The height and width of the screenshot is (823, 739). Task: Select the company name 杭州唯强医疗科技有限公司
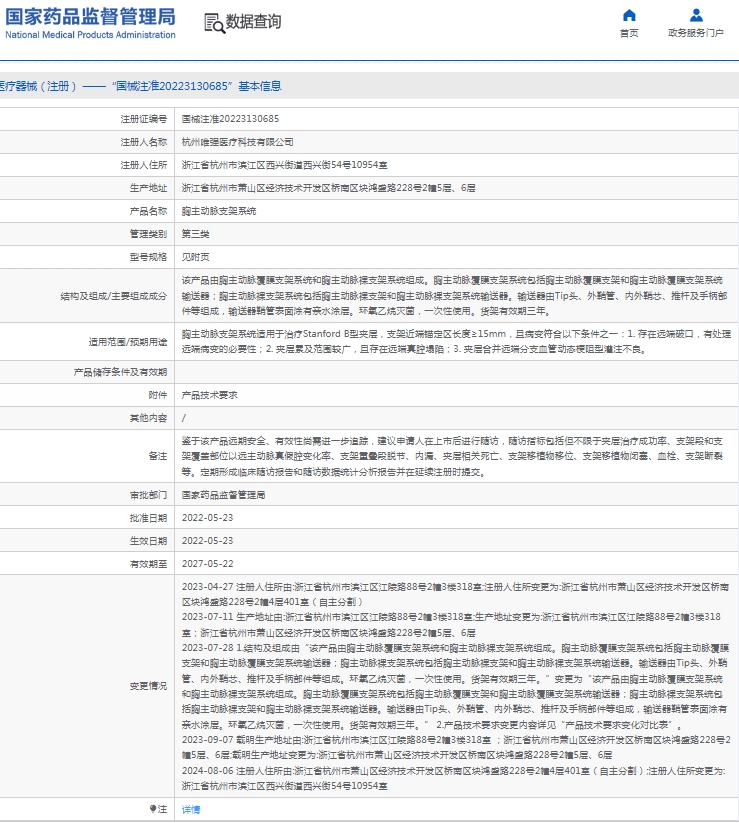(x=237, y=142)
